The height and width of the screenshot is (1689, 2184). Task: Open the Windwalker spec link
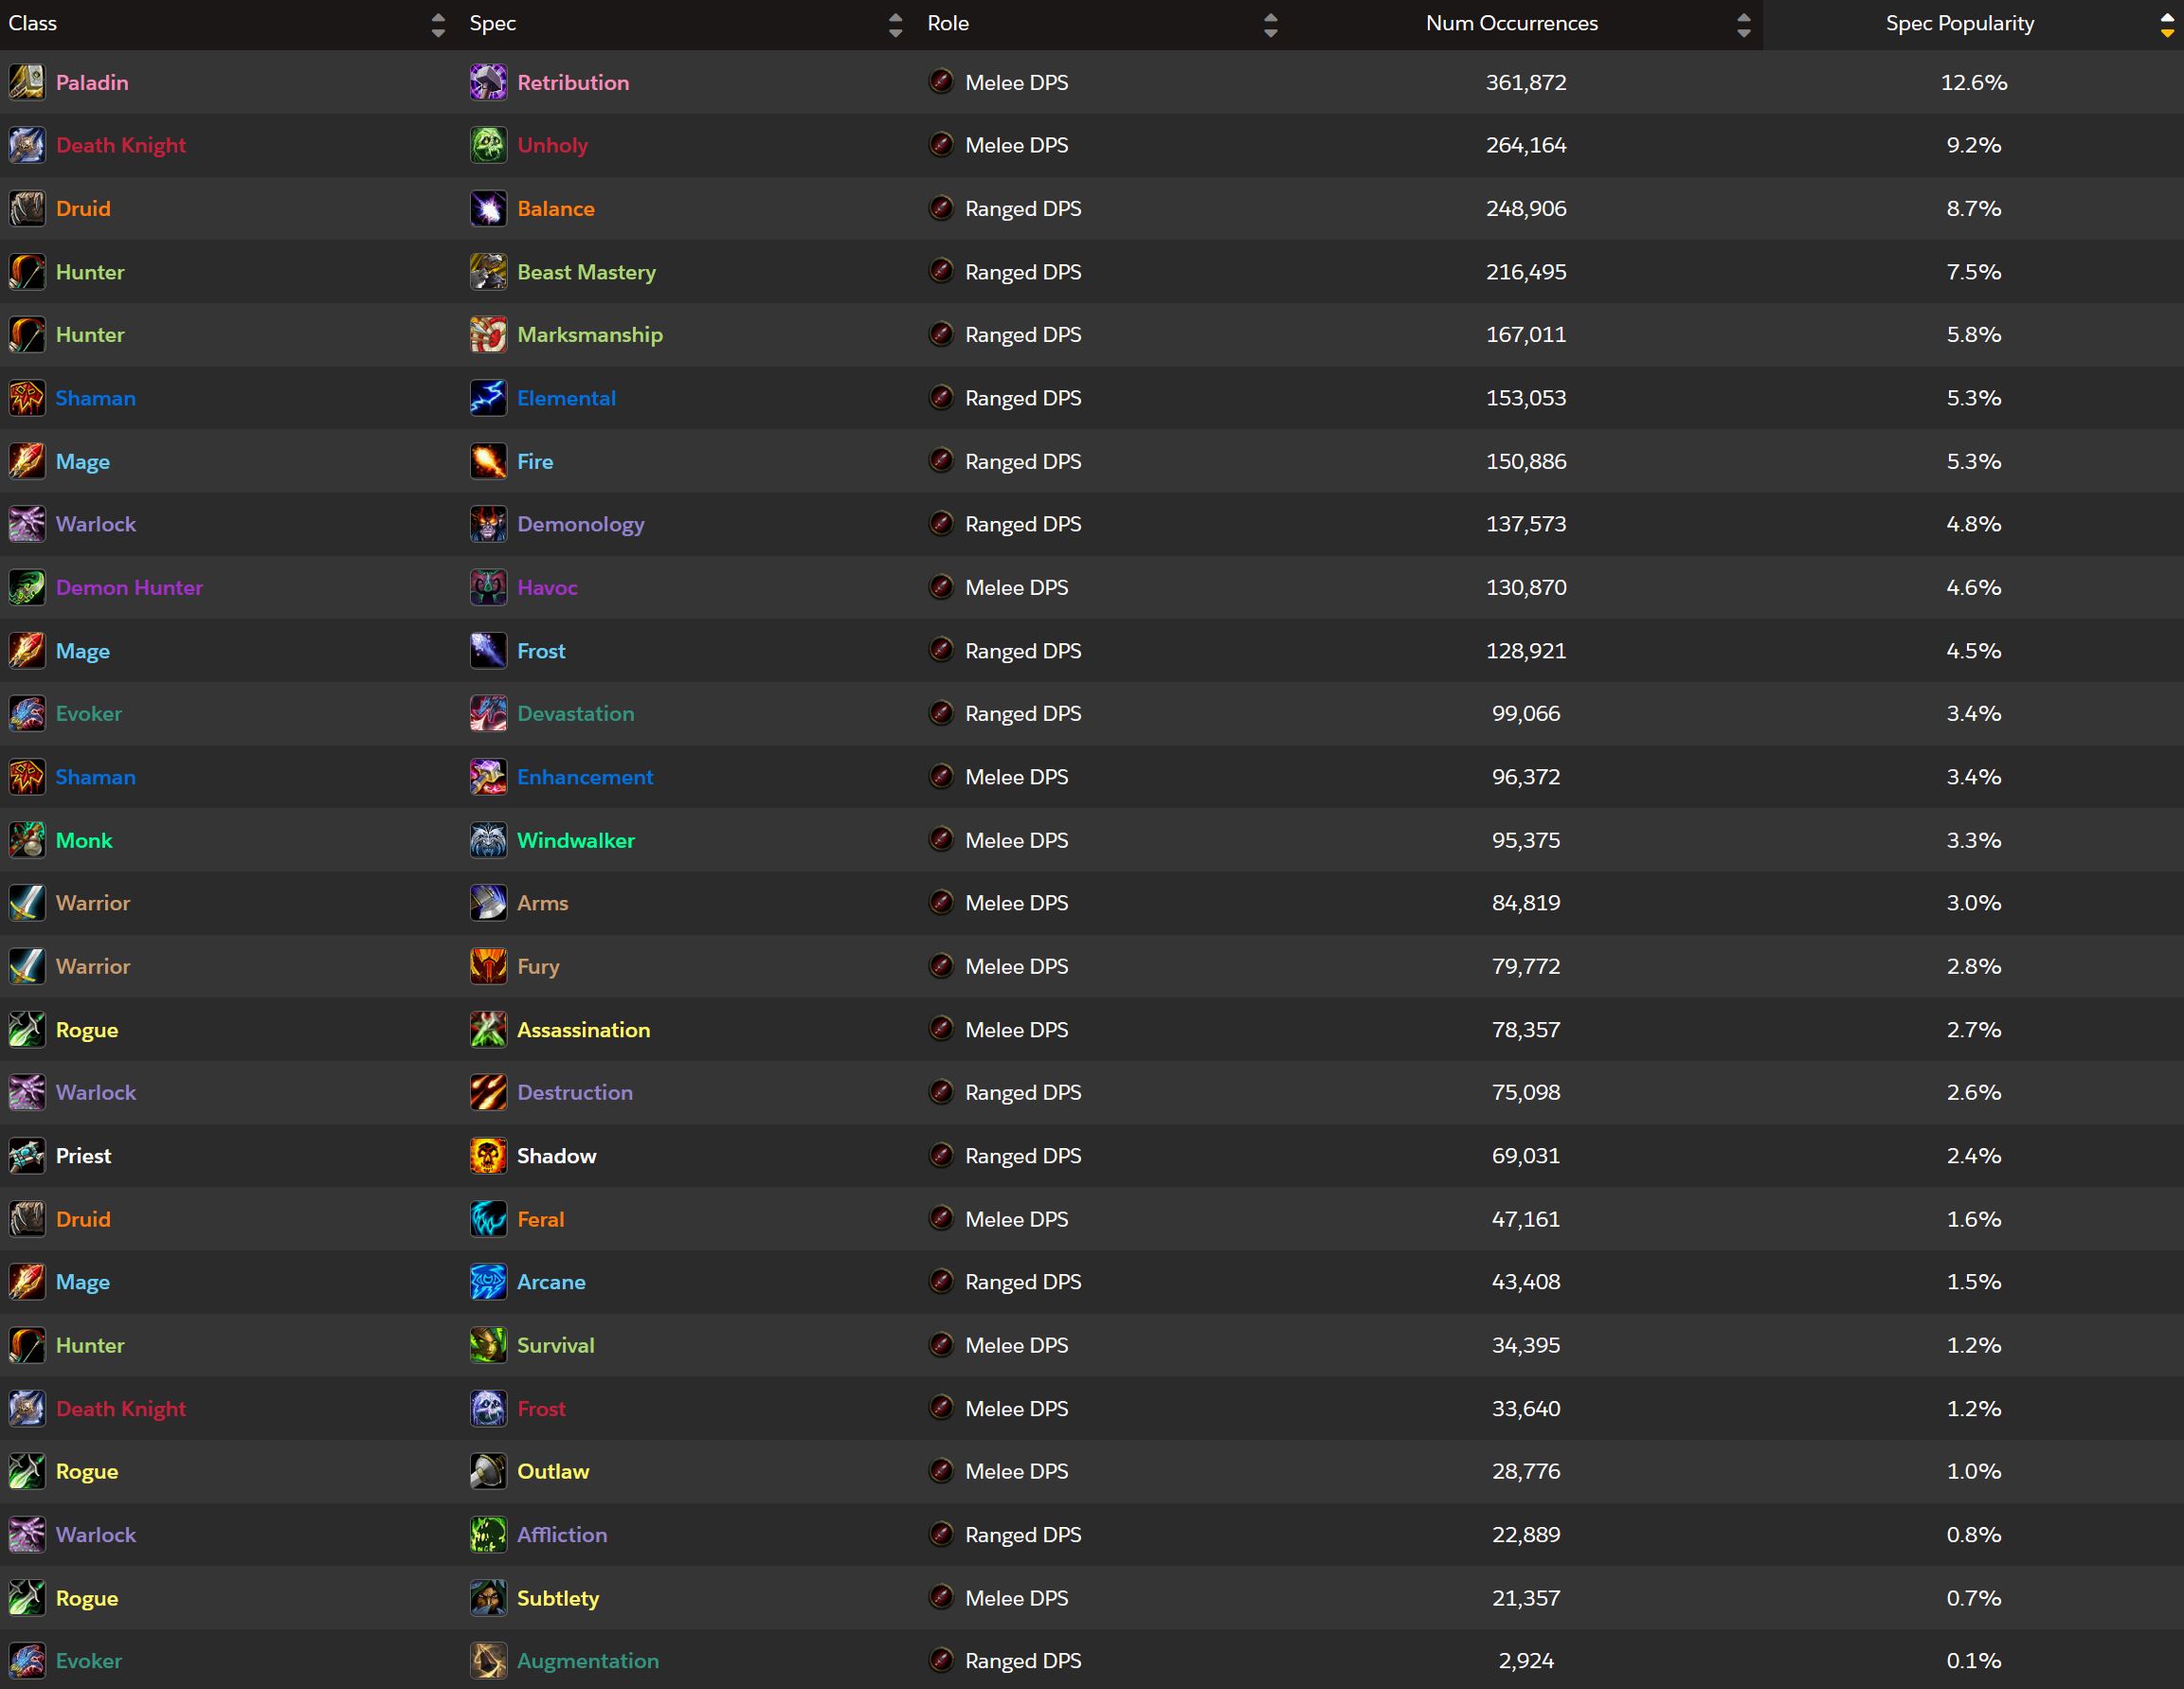[x=576, y=841]
